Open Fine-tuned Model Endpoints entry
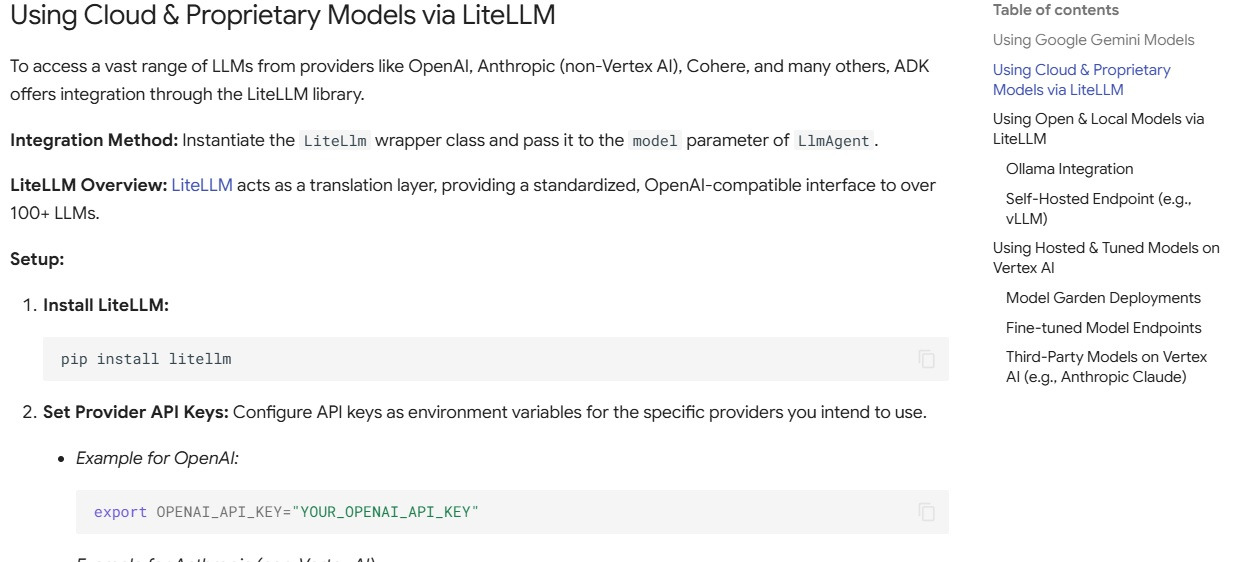The image size is (1244, 562). (x=1103, y=328)
